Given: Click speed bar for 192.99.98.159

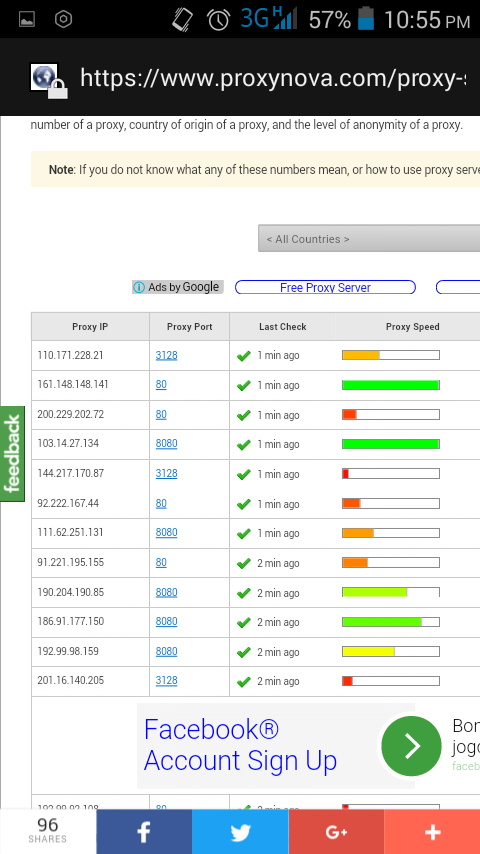Looking at the screenshot, I should (391, 651).
